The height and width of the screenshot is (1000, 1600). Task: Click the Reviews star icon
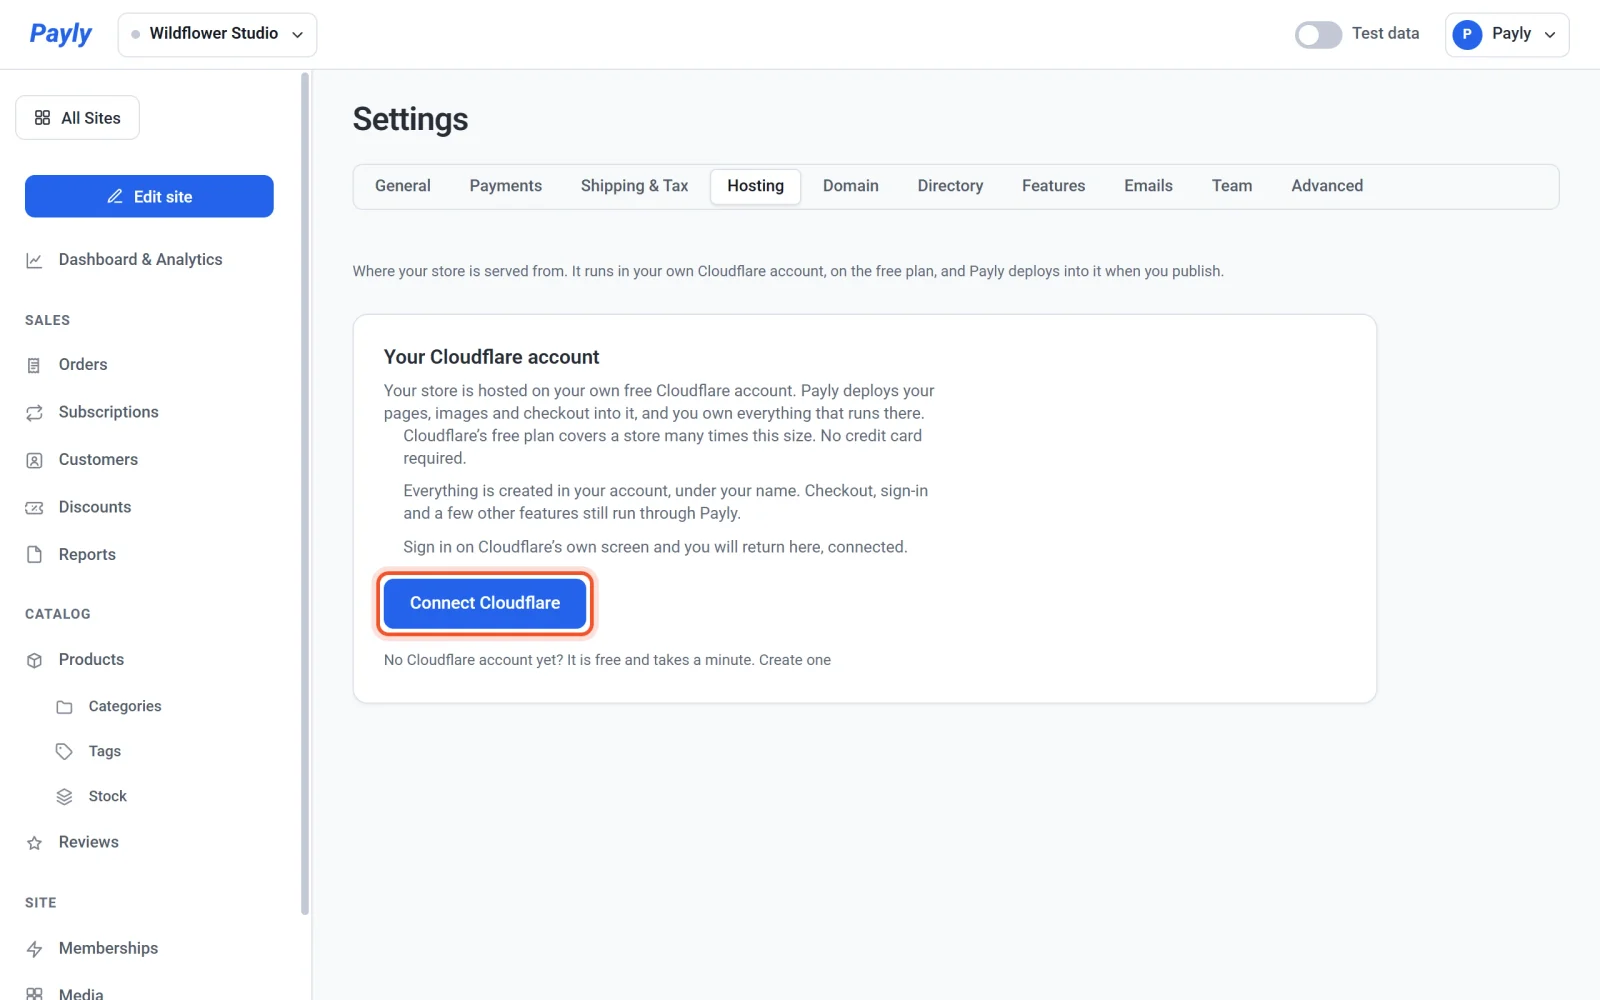34,843
